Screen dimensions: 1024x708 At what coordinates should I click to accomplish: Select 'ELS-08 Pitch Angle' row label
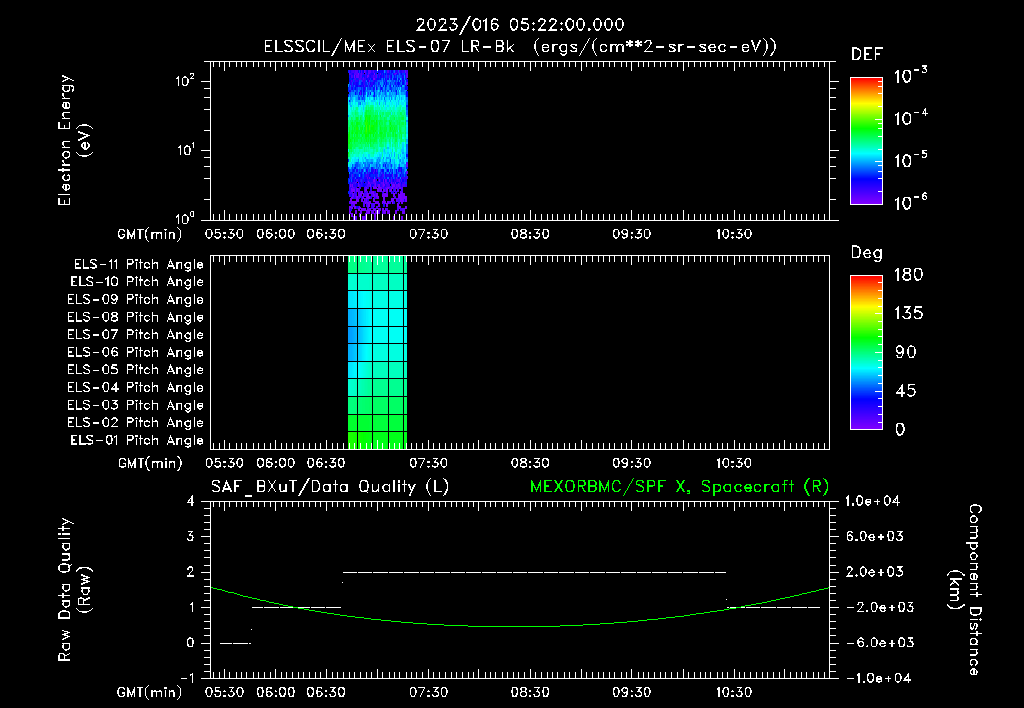[135, 317]
